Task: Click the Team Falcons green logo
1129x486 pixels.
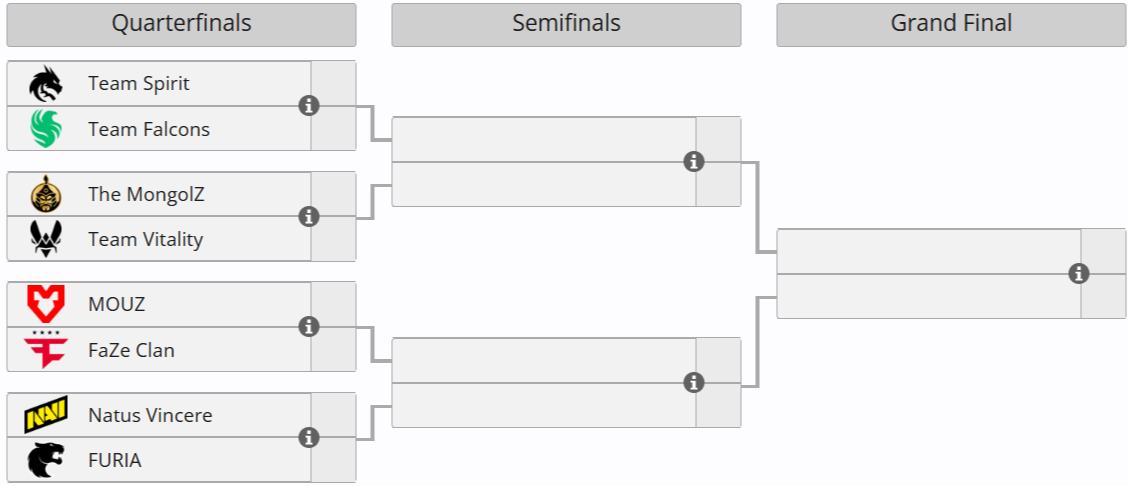Action: tap(45, 129)
